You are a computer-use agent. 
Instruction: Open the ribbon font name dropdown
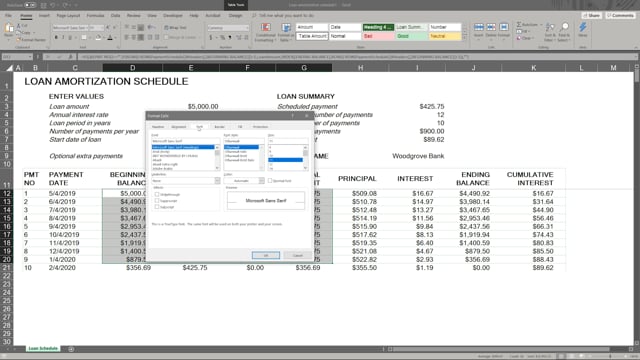(87, 28)
